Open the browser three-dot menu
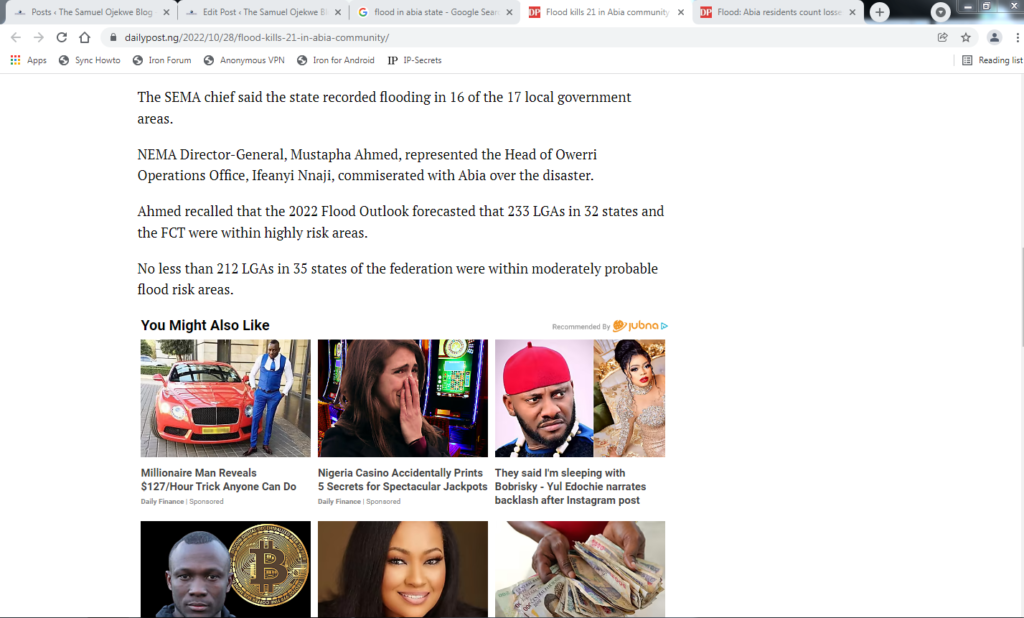Screen dimensions: 1024x618 (1017, 37)
